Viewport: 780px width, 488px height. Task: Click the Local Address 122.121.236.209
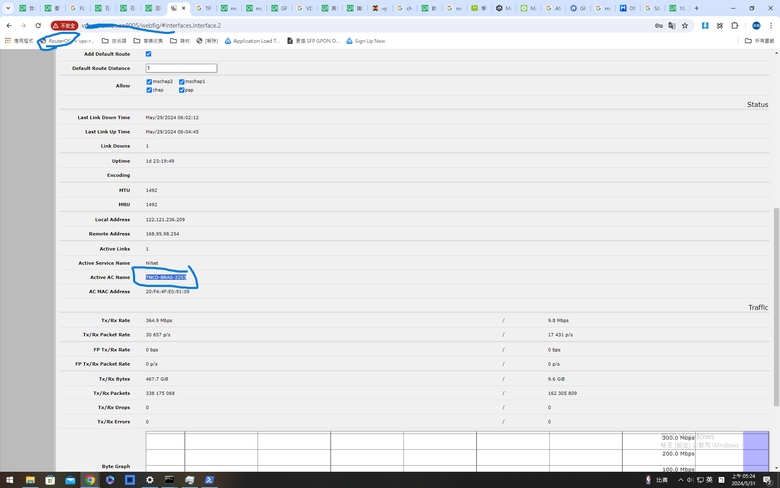pyautogui.click(x=165, y=219)
